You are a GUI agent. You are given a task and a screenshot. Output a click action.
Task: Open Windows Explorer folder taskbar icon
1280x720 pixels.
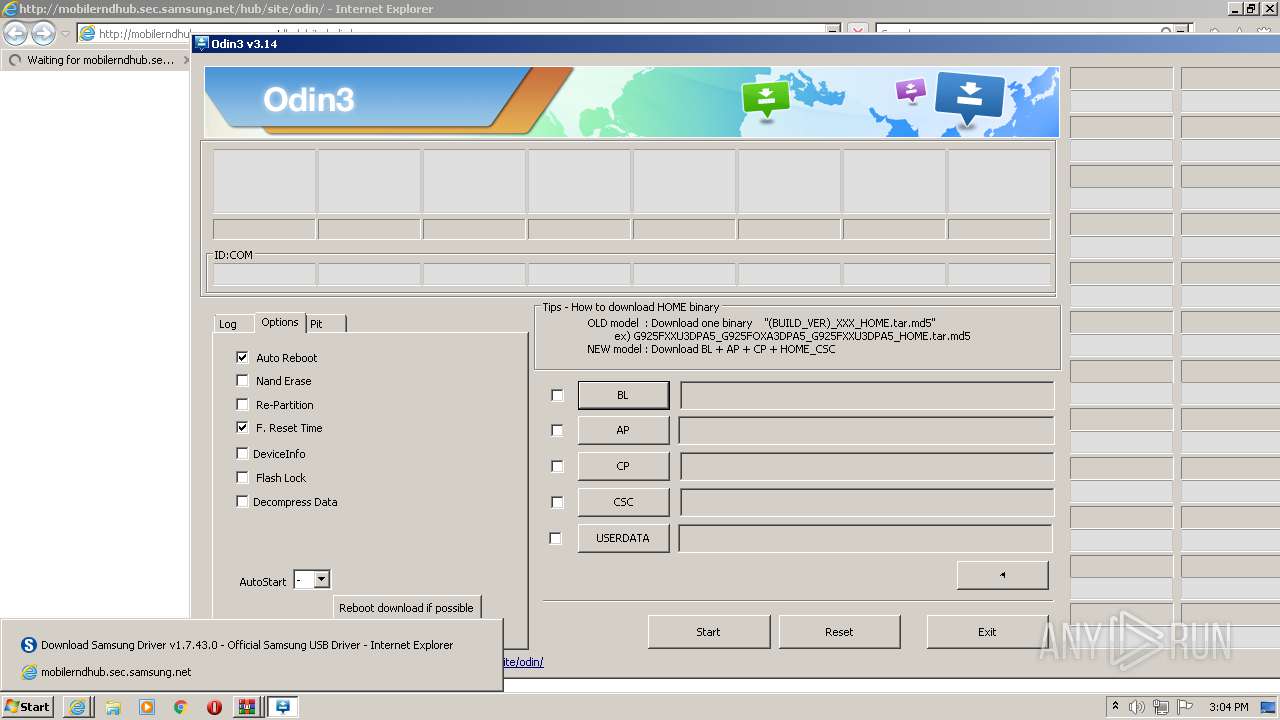click(113, 707)
